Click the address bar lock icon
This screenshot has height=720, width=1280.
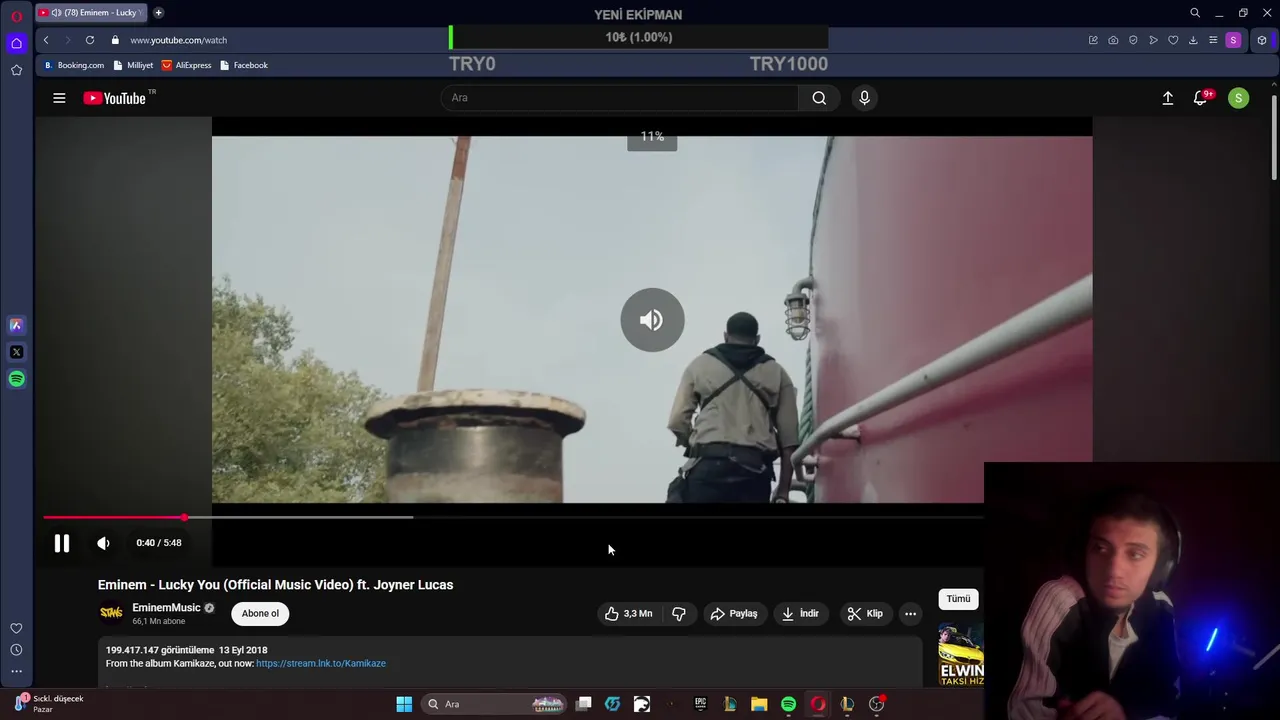pyautogui.click(x=115, y=40)
